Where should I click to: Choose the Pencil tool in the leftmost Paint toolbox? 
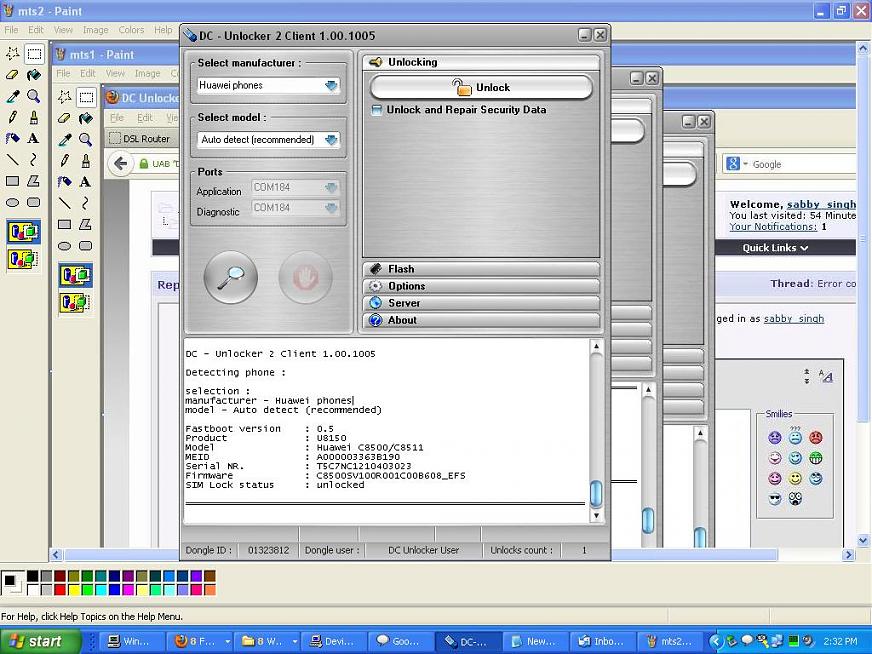[x=12, y=117]
